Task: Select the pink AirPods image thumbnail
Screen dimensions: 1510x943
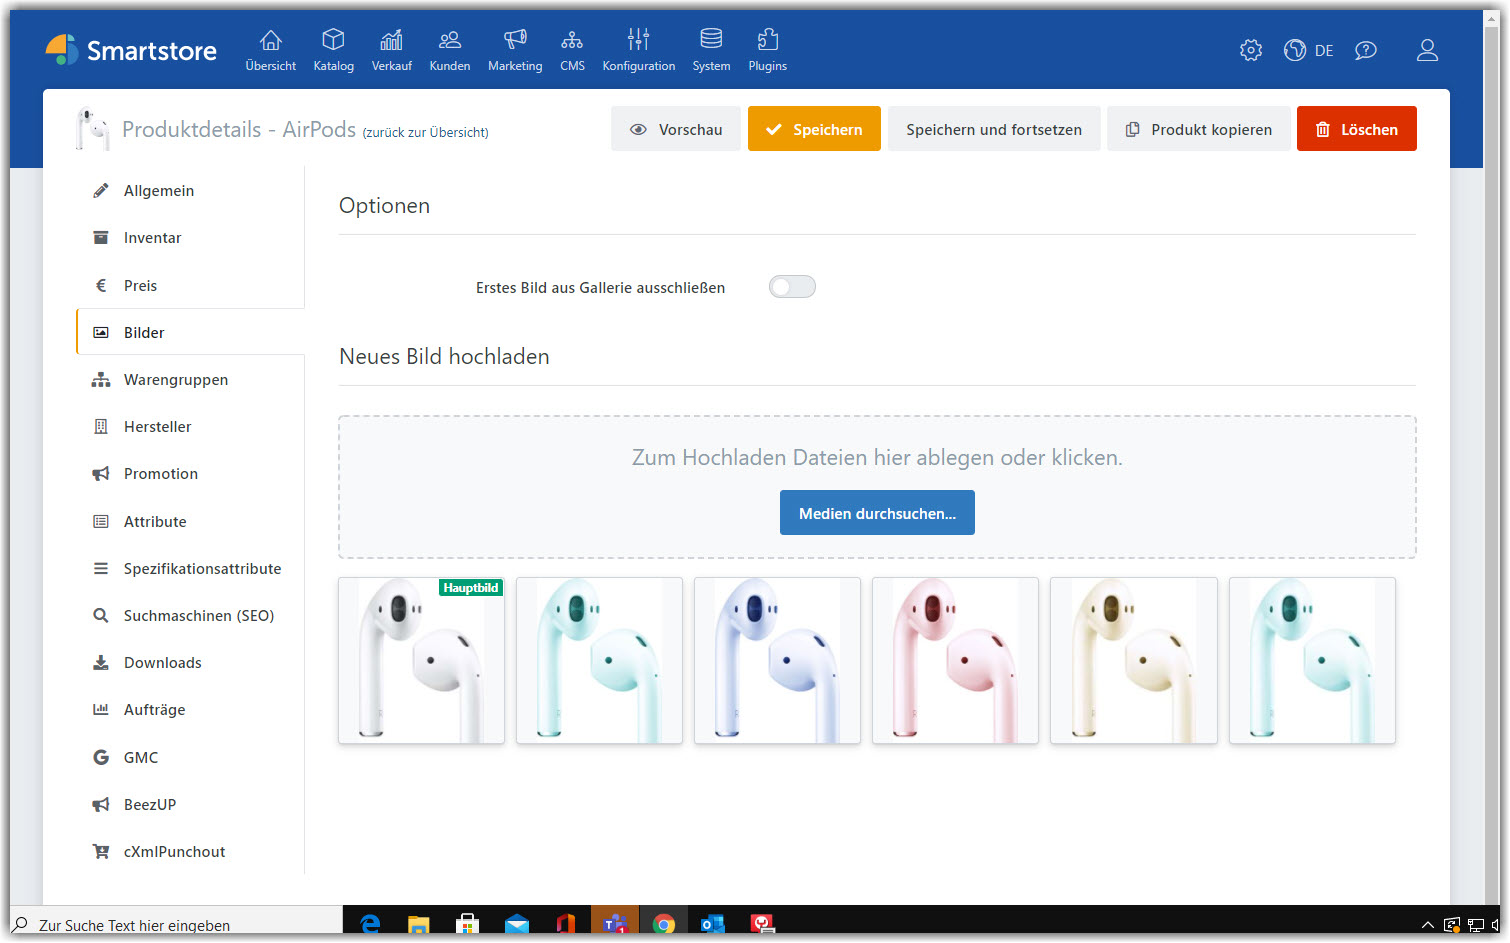Action: (955, 660)
